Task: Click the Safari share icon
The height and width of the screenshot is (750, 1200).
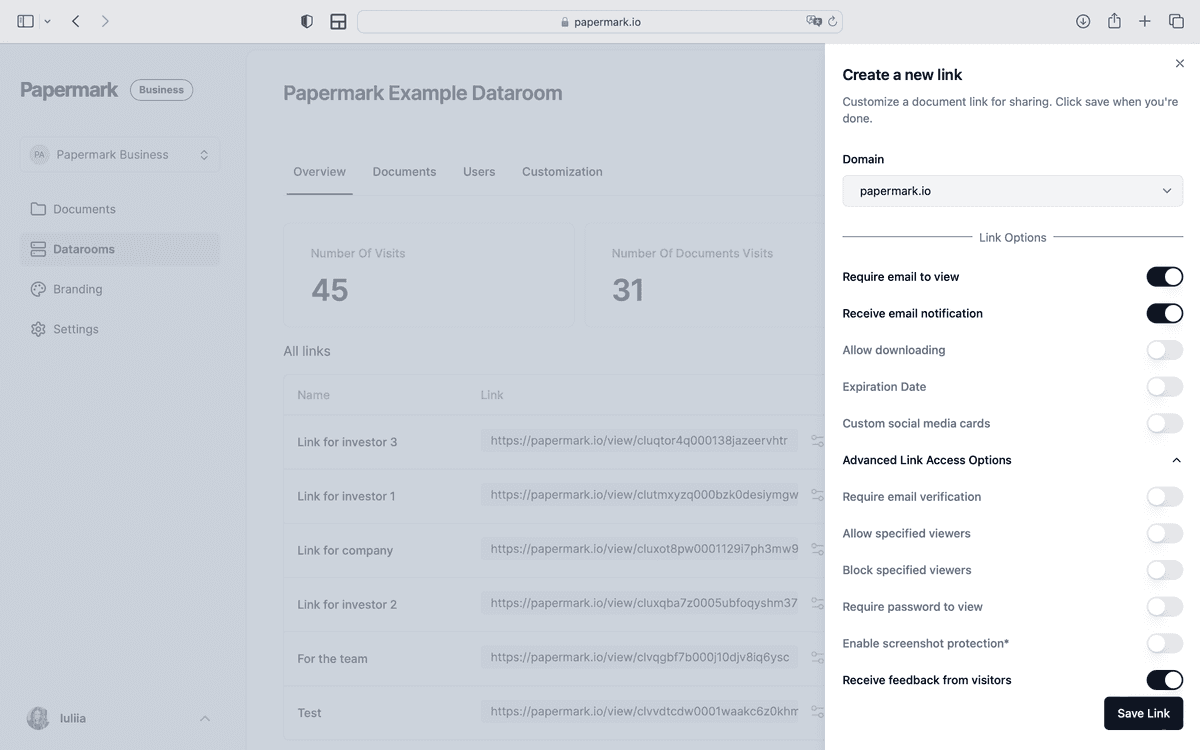Action: (x=1113, y=20)
